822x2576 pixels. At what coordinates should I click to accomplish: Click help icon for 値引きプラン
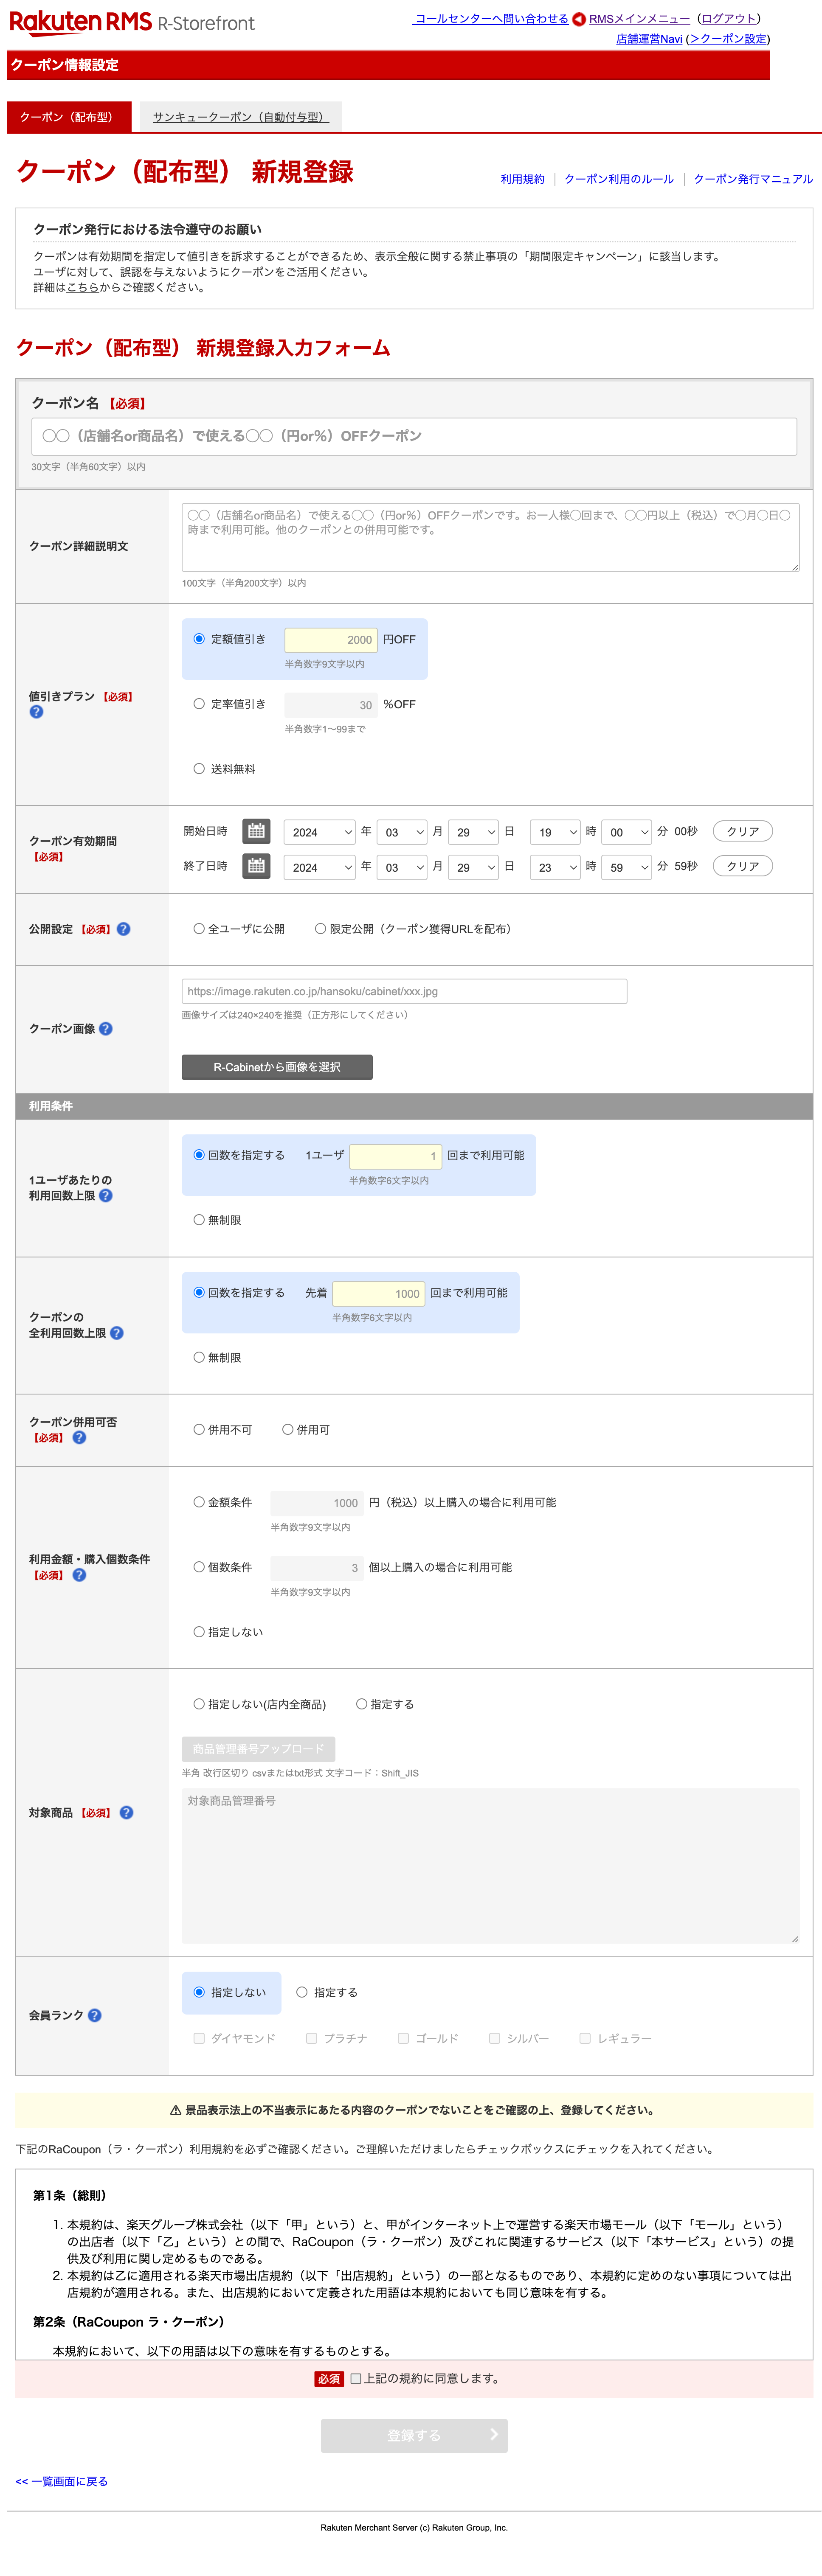pos(36,712)
